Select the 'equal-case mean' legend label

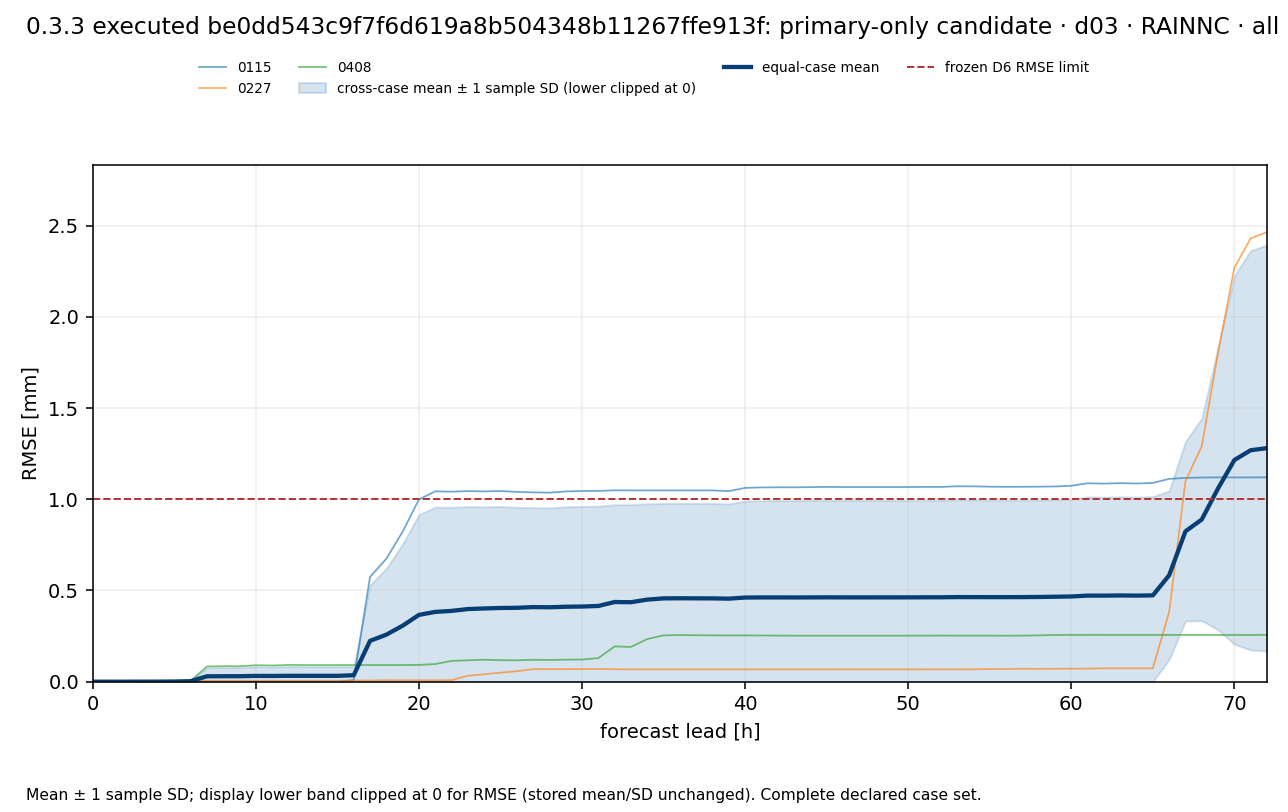click(x=820, y=68)
